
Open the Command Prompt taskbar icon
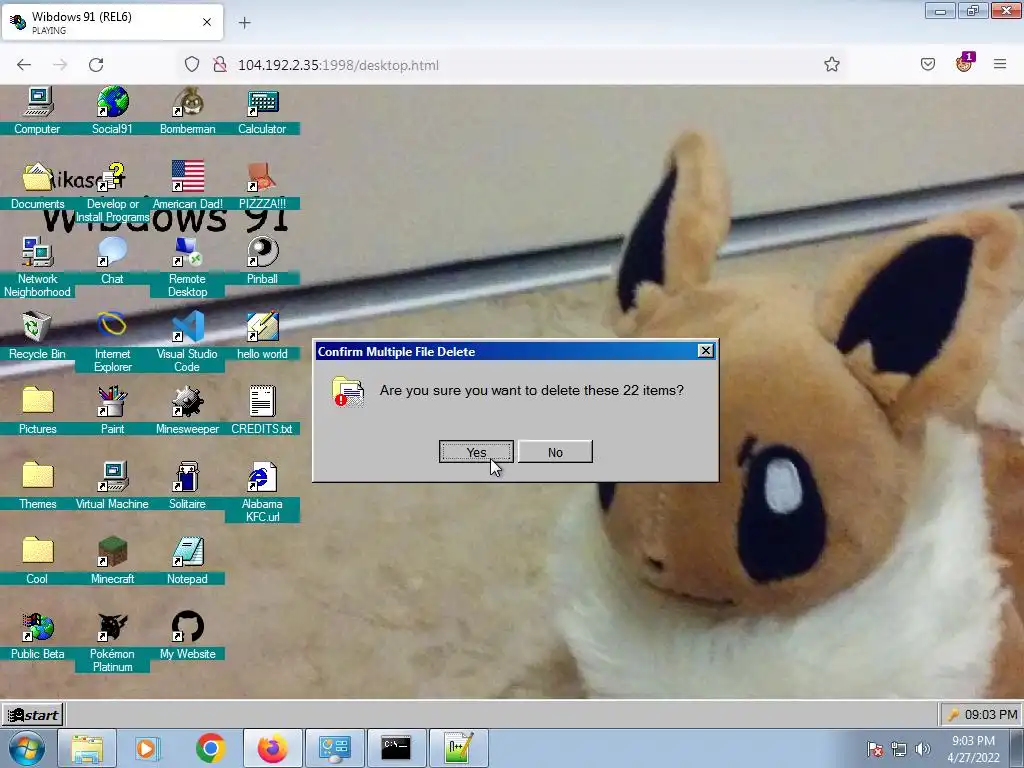coord(396,748)
